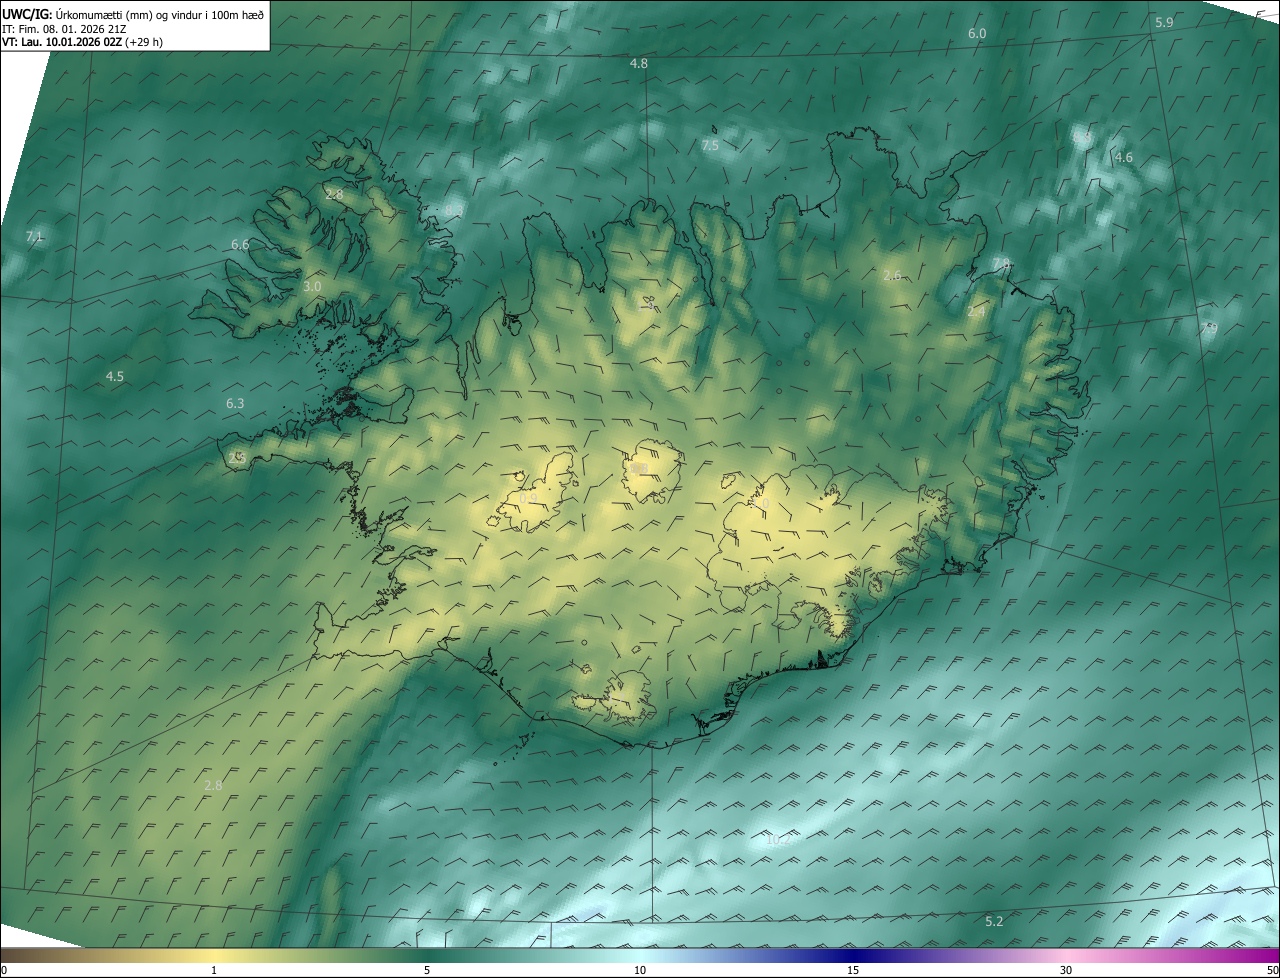Viewport: 1280px width, 978px height.
Task: Click the 'VT: Lau. 10.01.2026 02Z (+29 h)' line
Action: (82, 42)
